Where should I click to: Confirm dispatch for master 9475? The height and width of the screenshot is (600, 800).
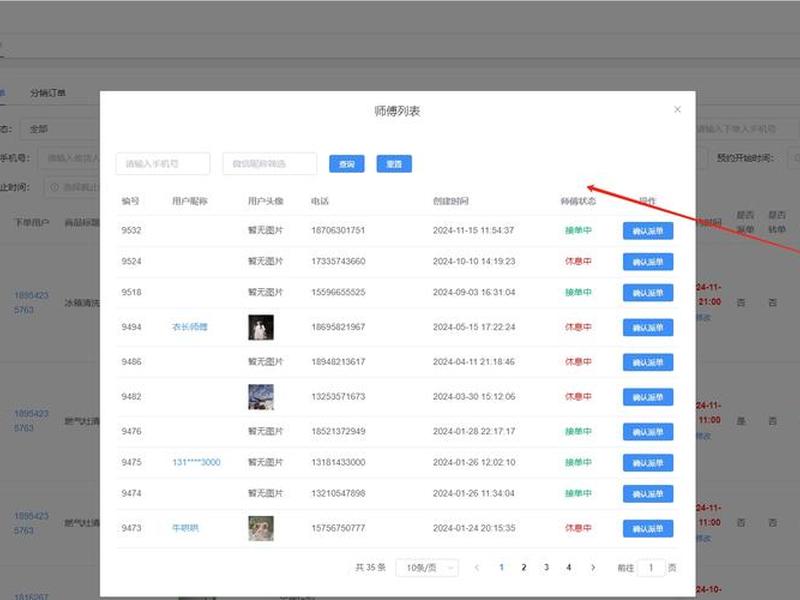pos(647,463)
